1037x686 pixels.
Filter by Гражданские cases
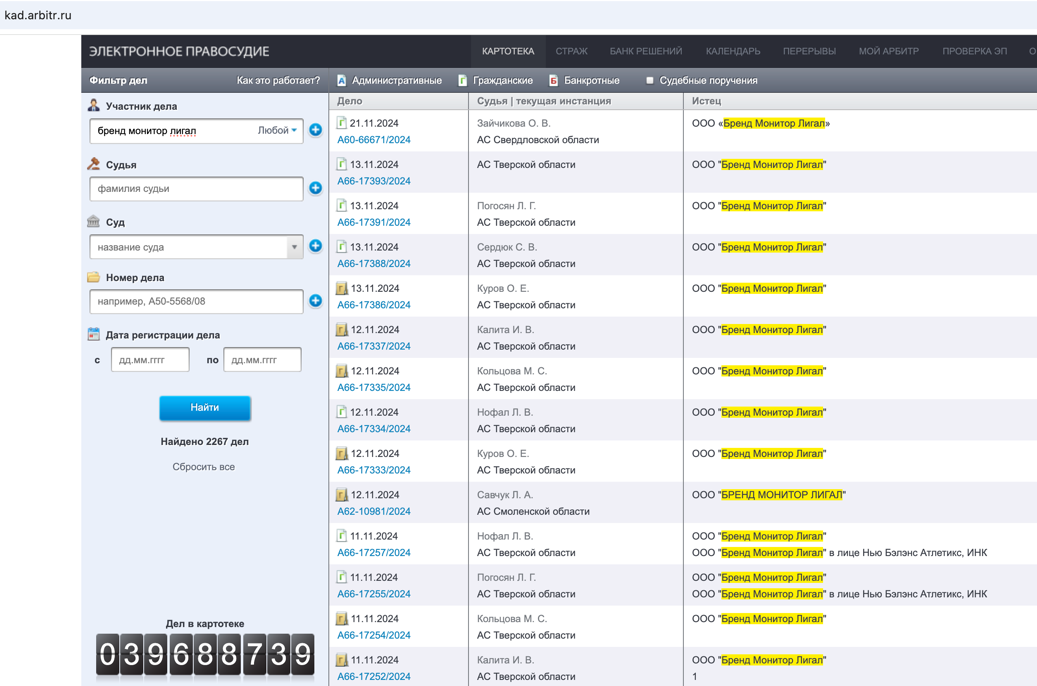[503, 81]
